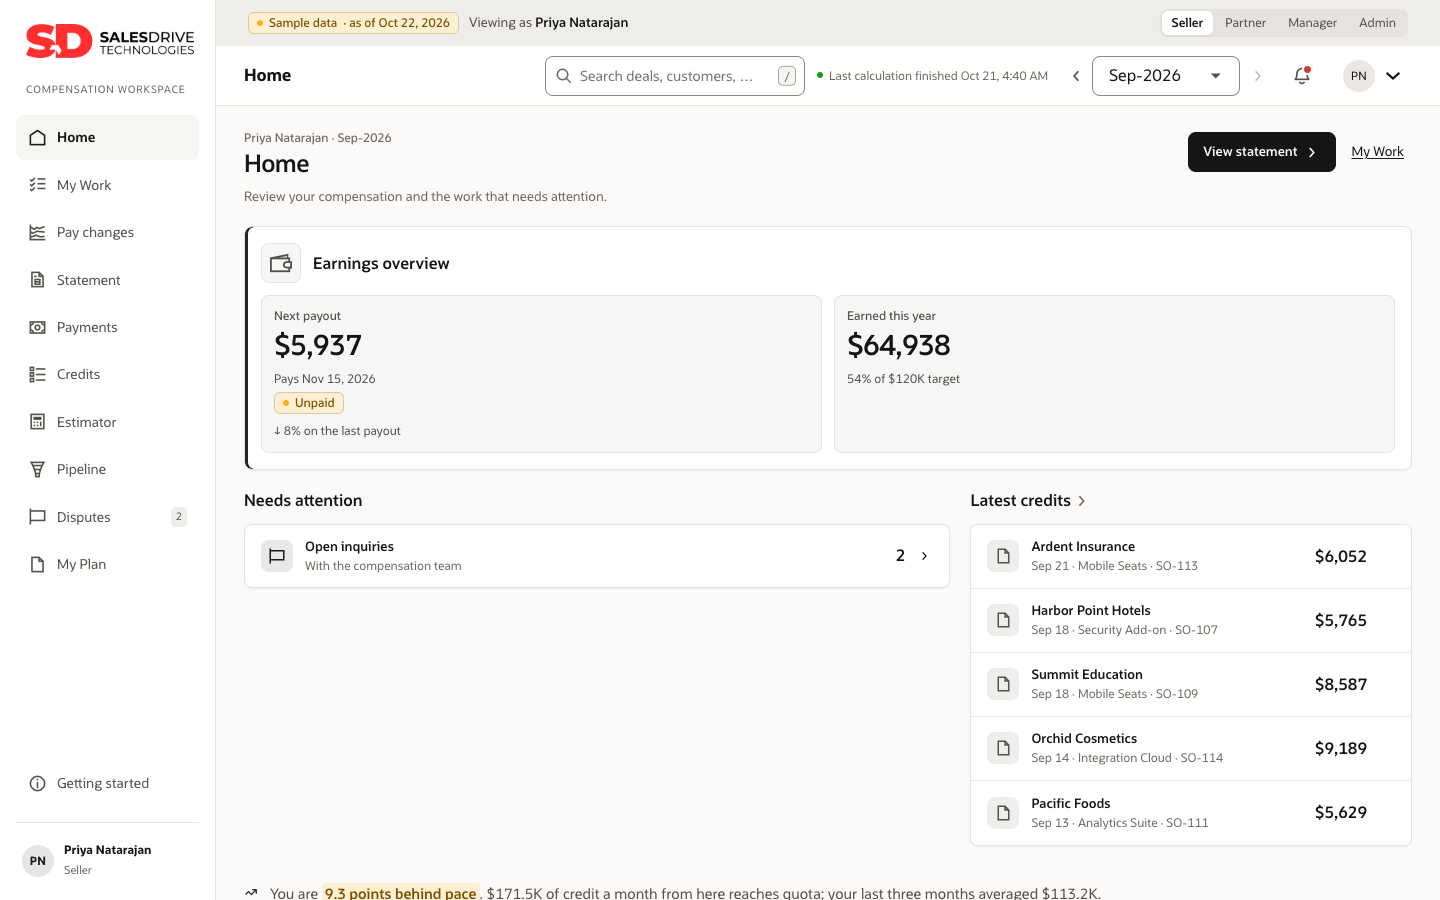Click document icon for Pacific Foods credit
The image size is (1440, 900).
(x=1003, y=812)
